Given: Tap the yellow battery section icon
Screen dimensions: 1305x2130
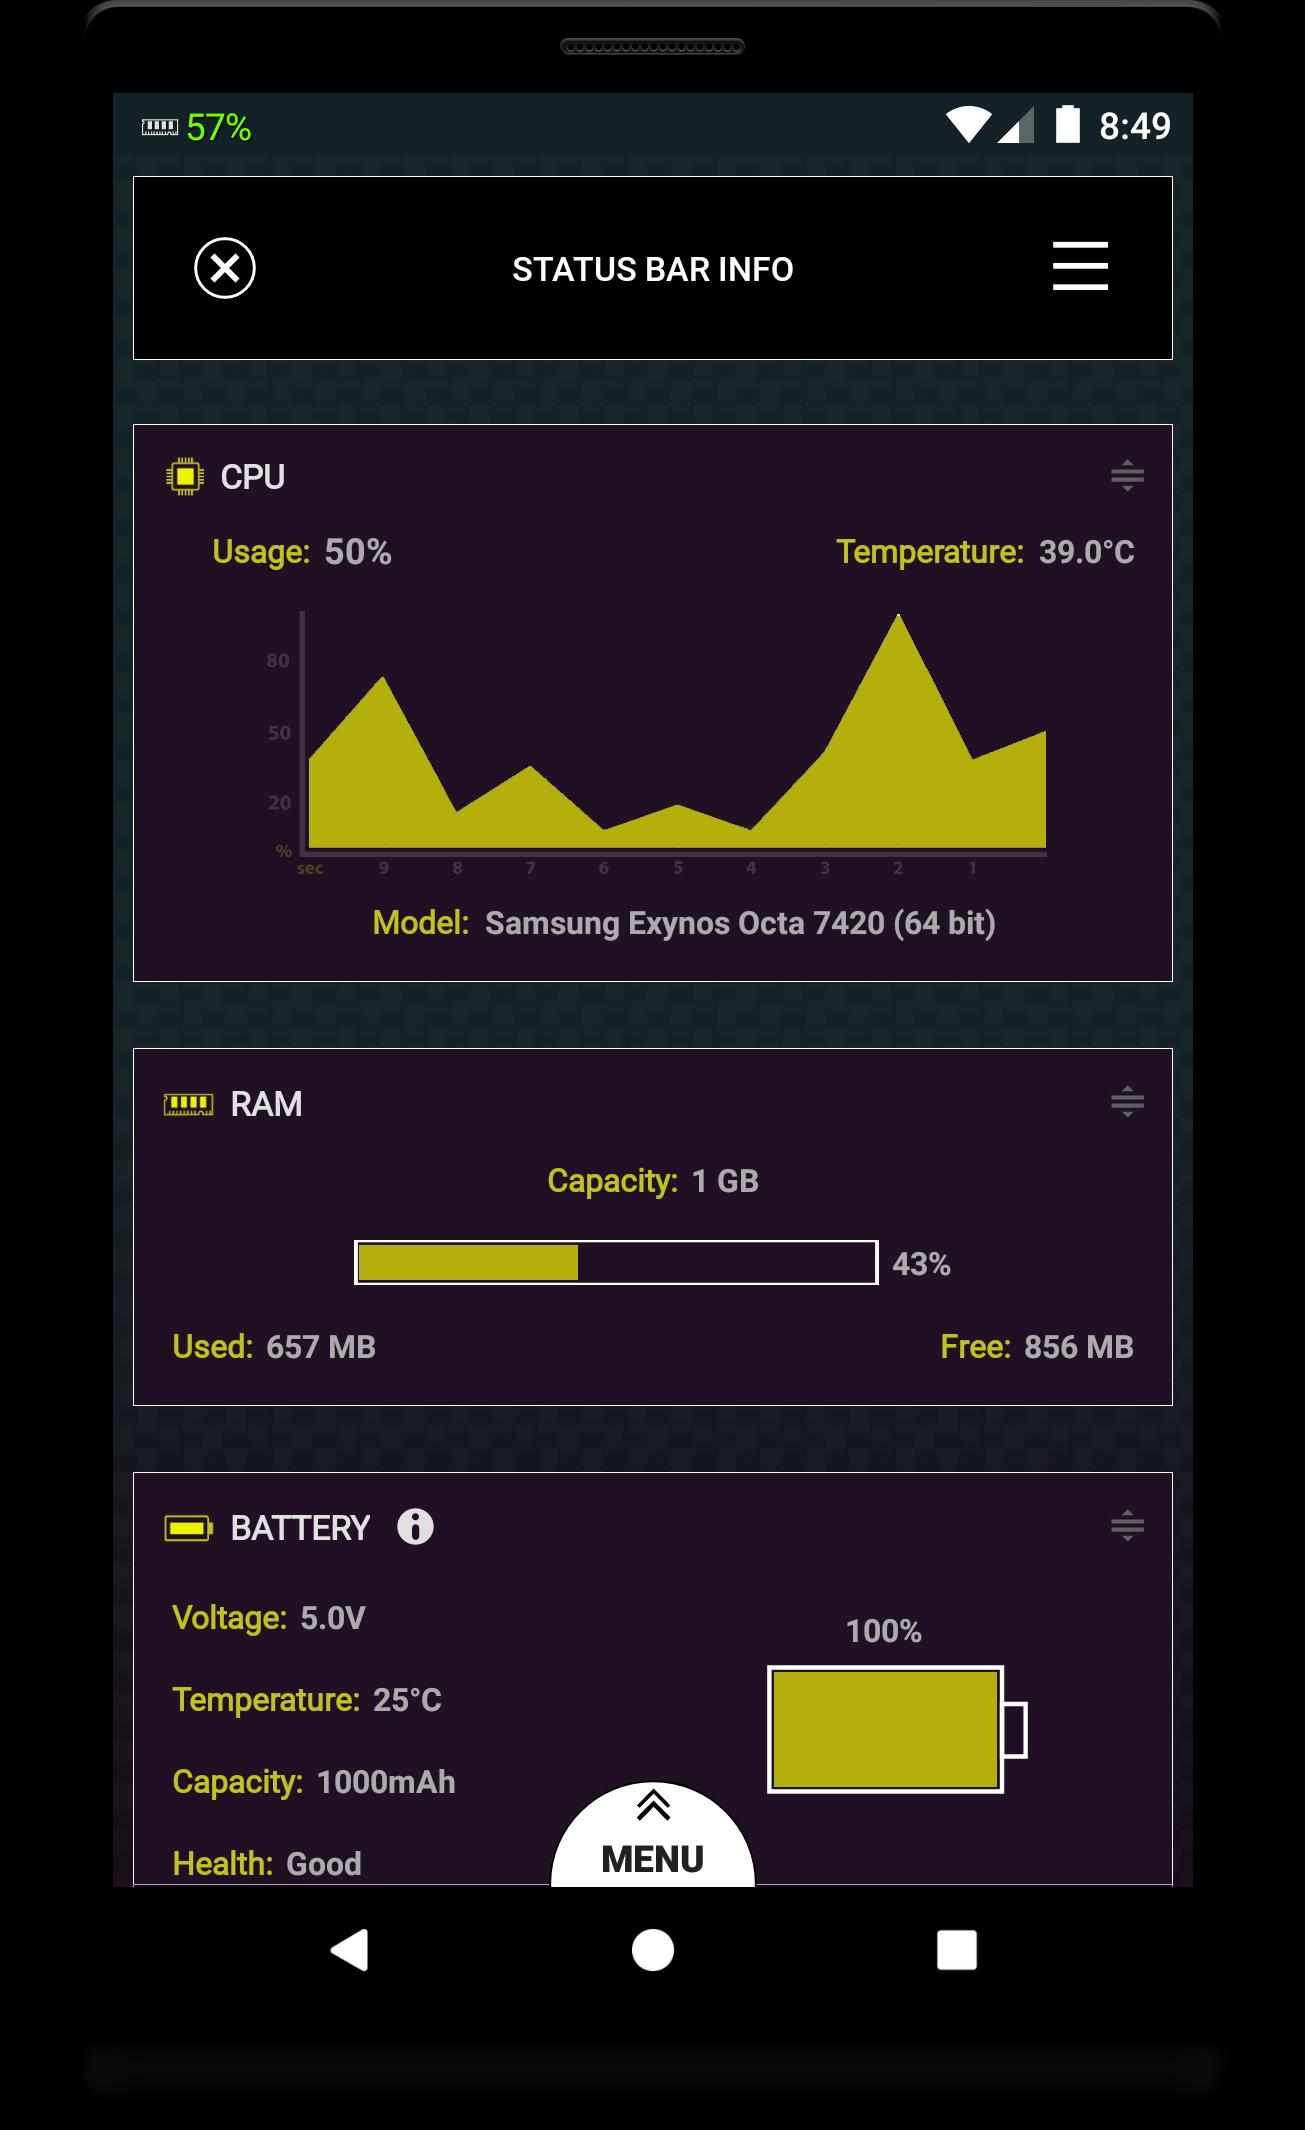Looking at the screenshot, I should [189, 1528].
